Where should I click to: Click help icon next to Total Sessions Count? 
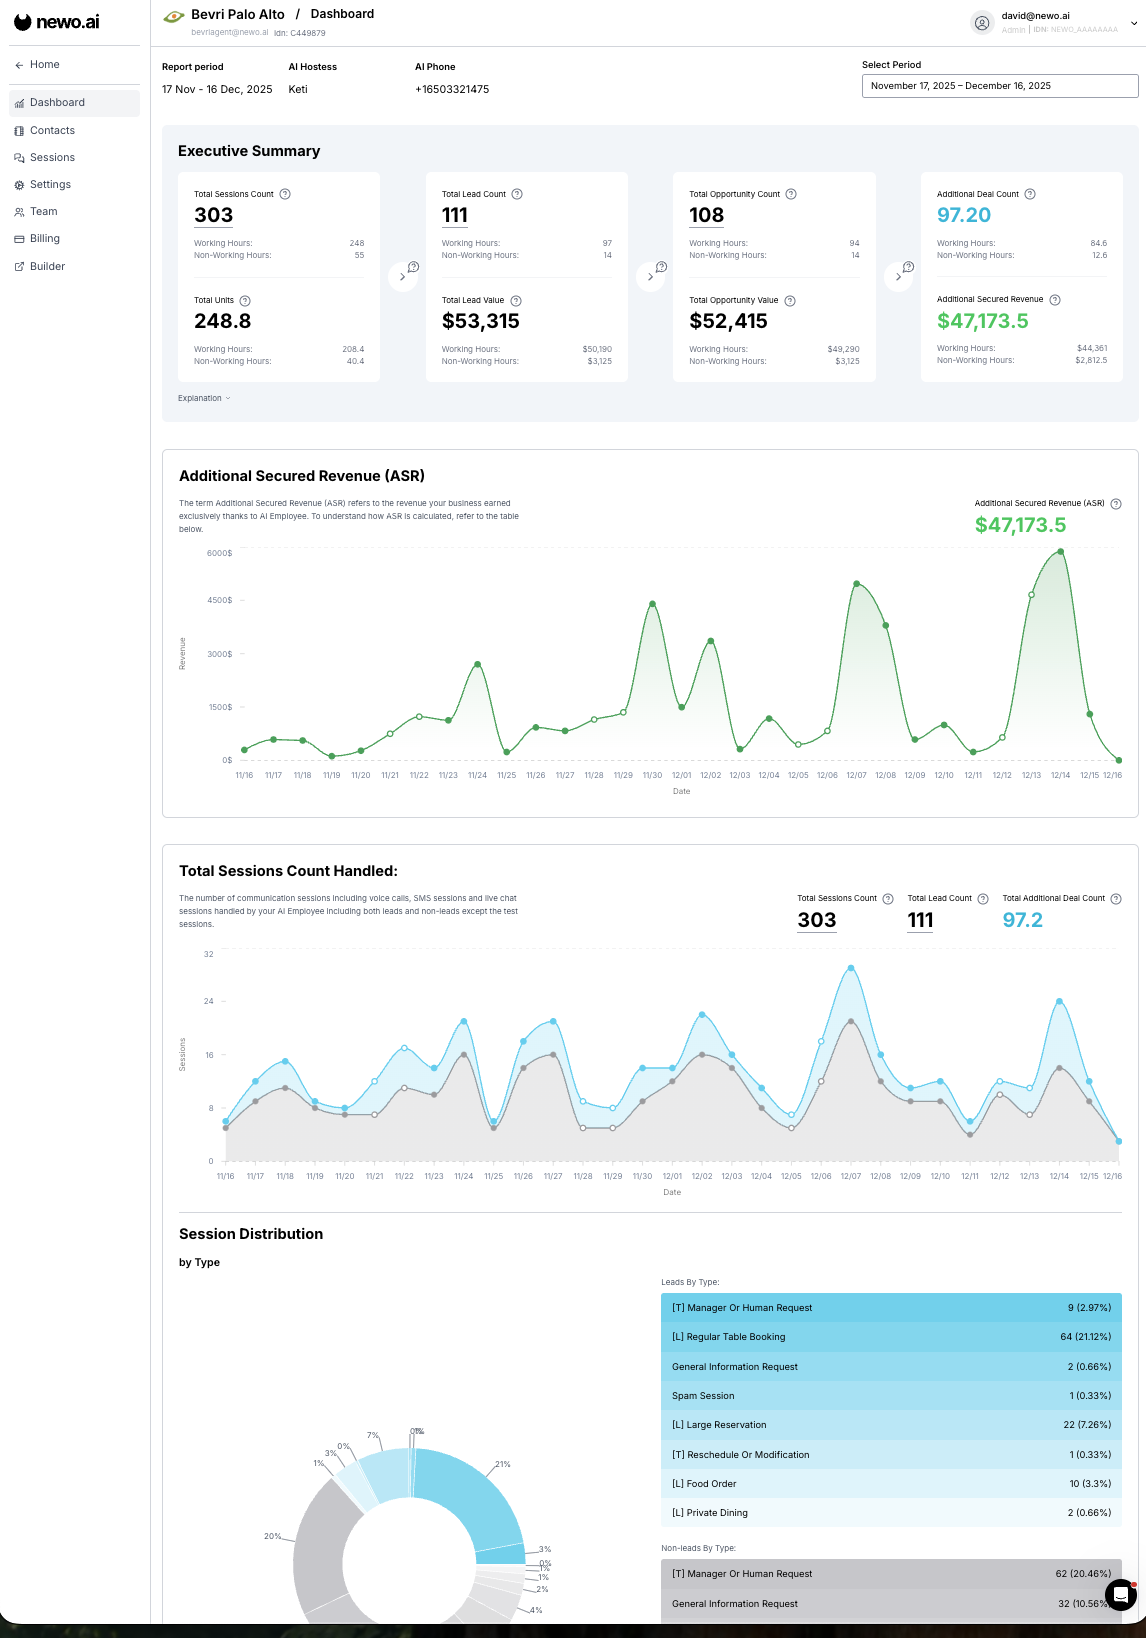[285, 194]
